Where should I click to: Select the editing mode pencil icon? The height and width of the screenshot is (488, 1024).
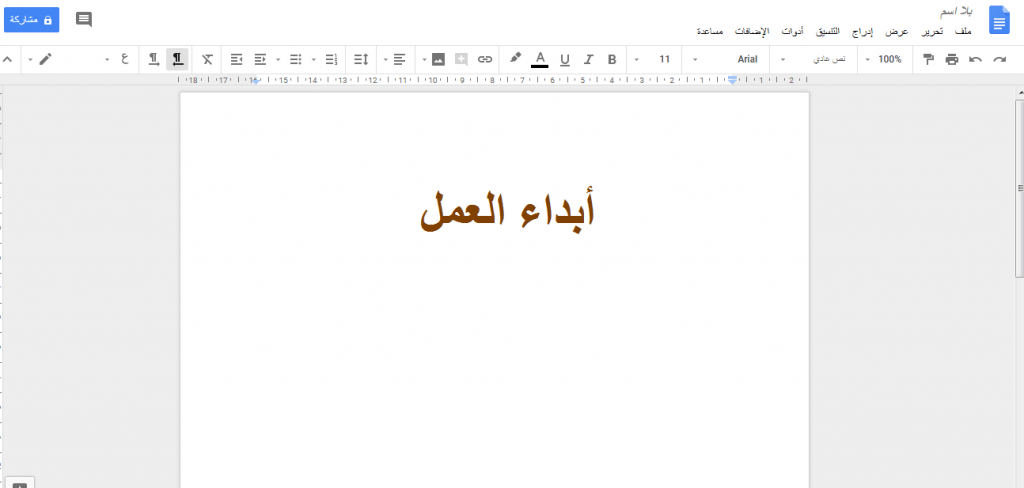[45, 59]
